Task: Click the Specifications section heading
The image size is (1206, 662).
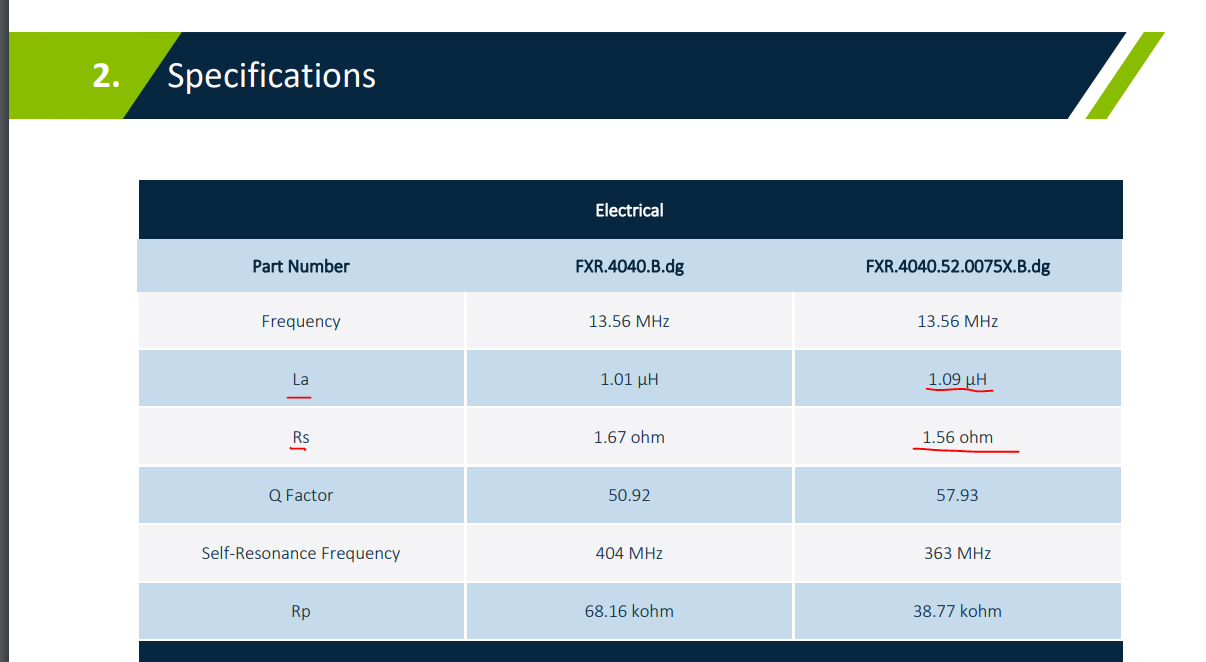Action: click(271, 75)
